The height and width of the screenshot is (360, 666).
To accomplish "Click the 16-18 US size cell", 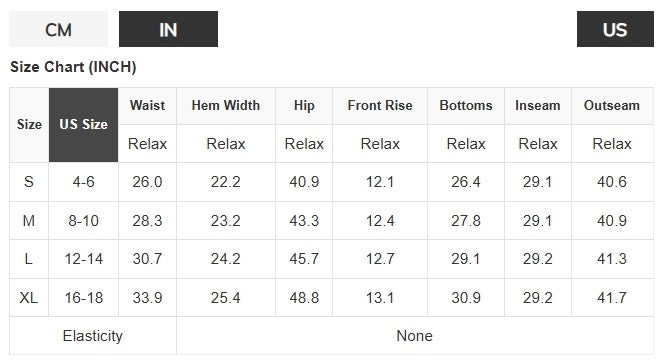I will pos(84,298).
